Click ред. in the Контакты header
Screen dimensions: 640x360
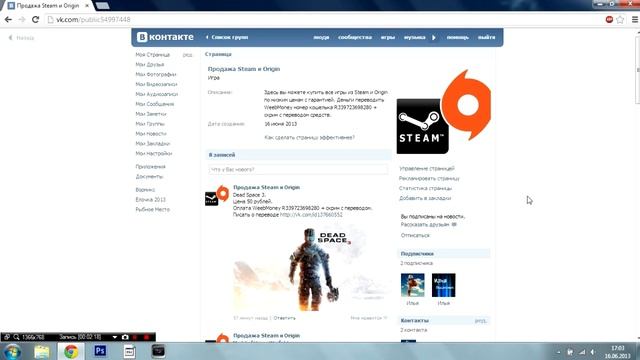pos(481,321)
